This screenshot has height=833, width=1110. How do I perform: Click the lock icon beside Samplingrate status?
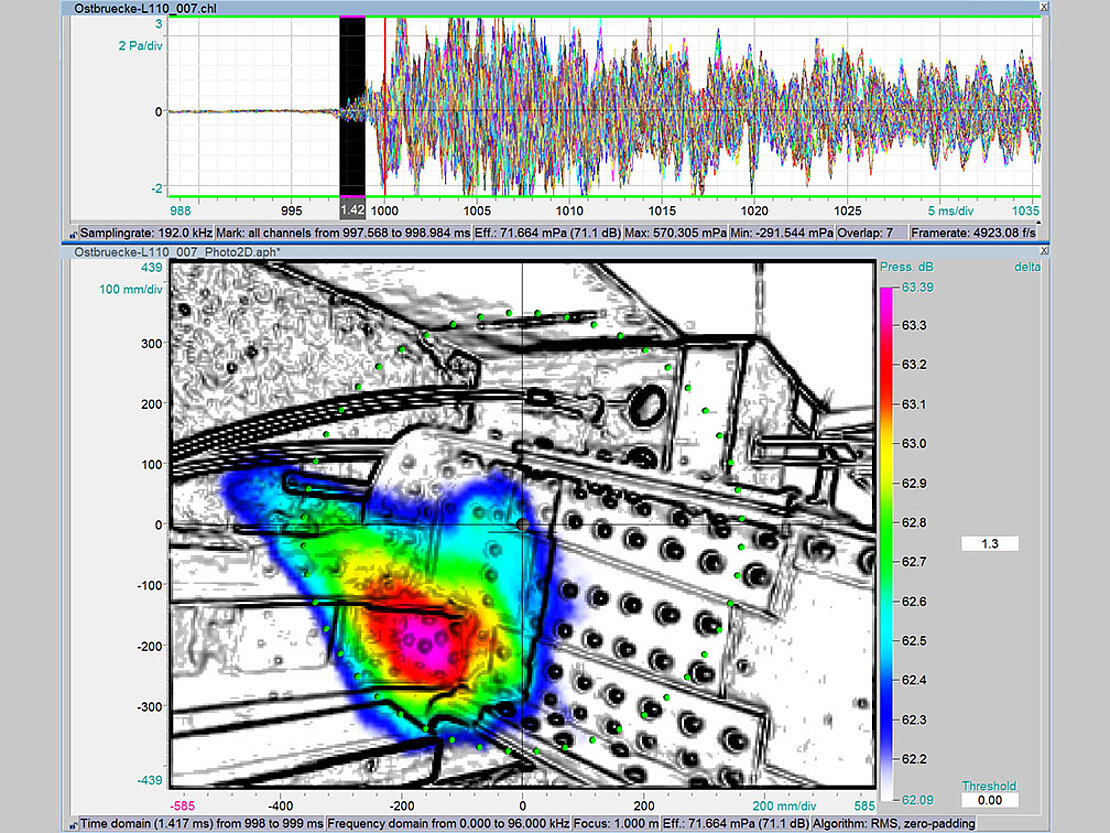click(74, 234)
